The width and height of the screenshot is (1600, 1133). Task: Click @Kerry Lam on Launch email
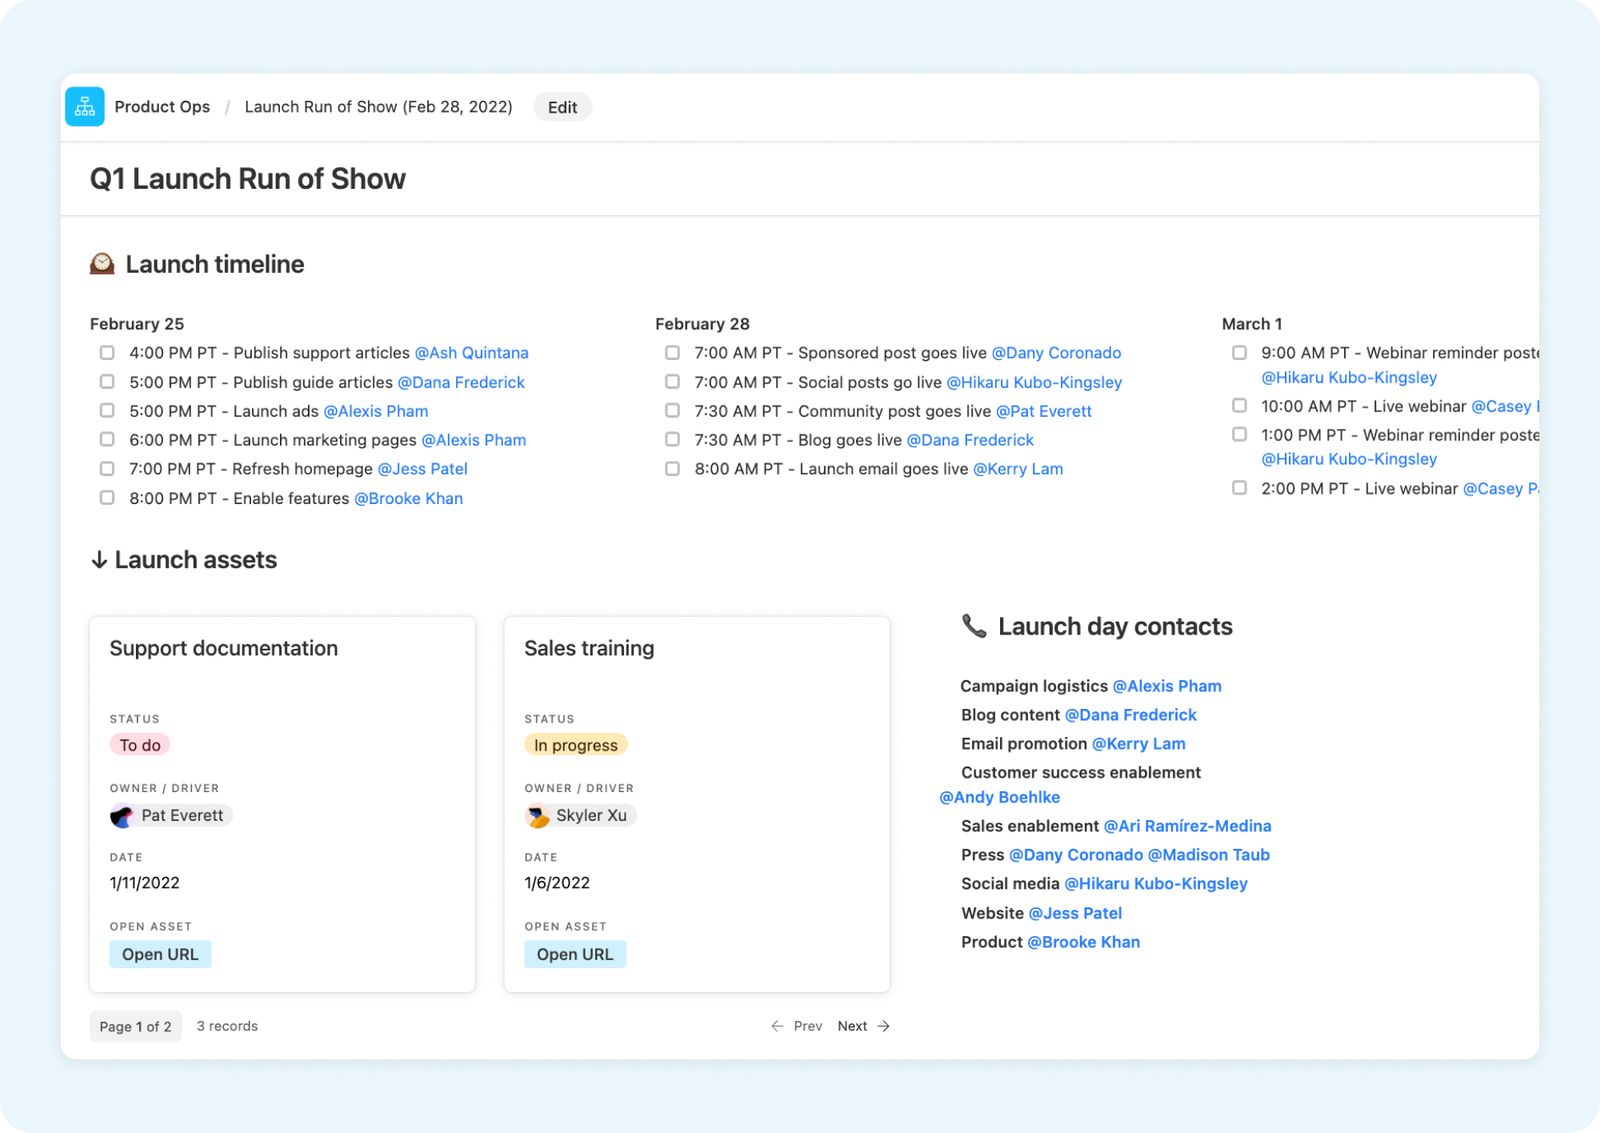(x=1018, y=469)
